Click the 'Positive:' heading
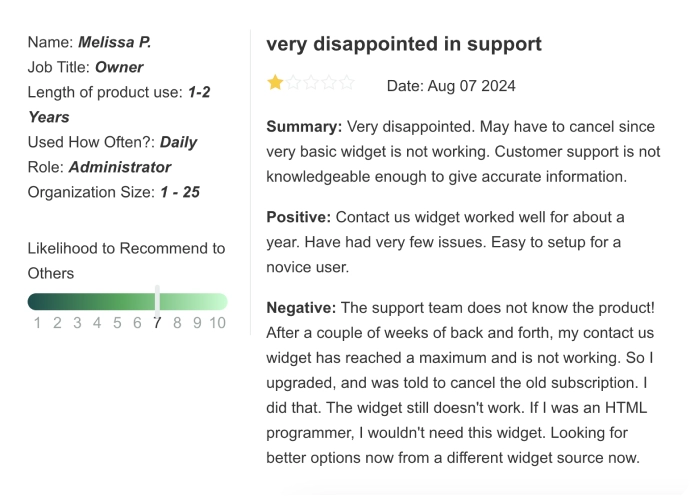The width and height of the screenshot is (690, 500). 299,217
